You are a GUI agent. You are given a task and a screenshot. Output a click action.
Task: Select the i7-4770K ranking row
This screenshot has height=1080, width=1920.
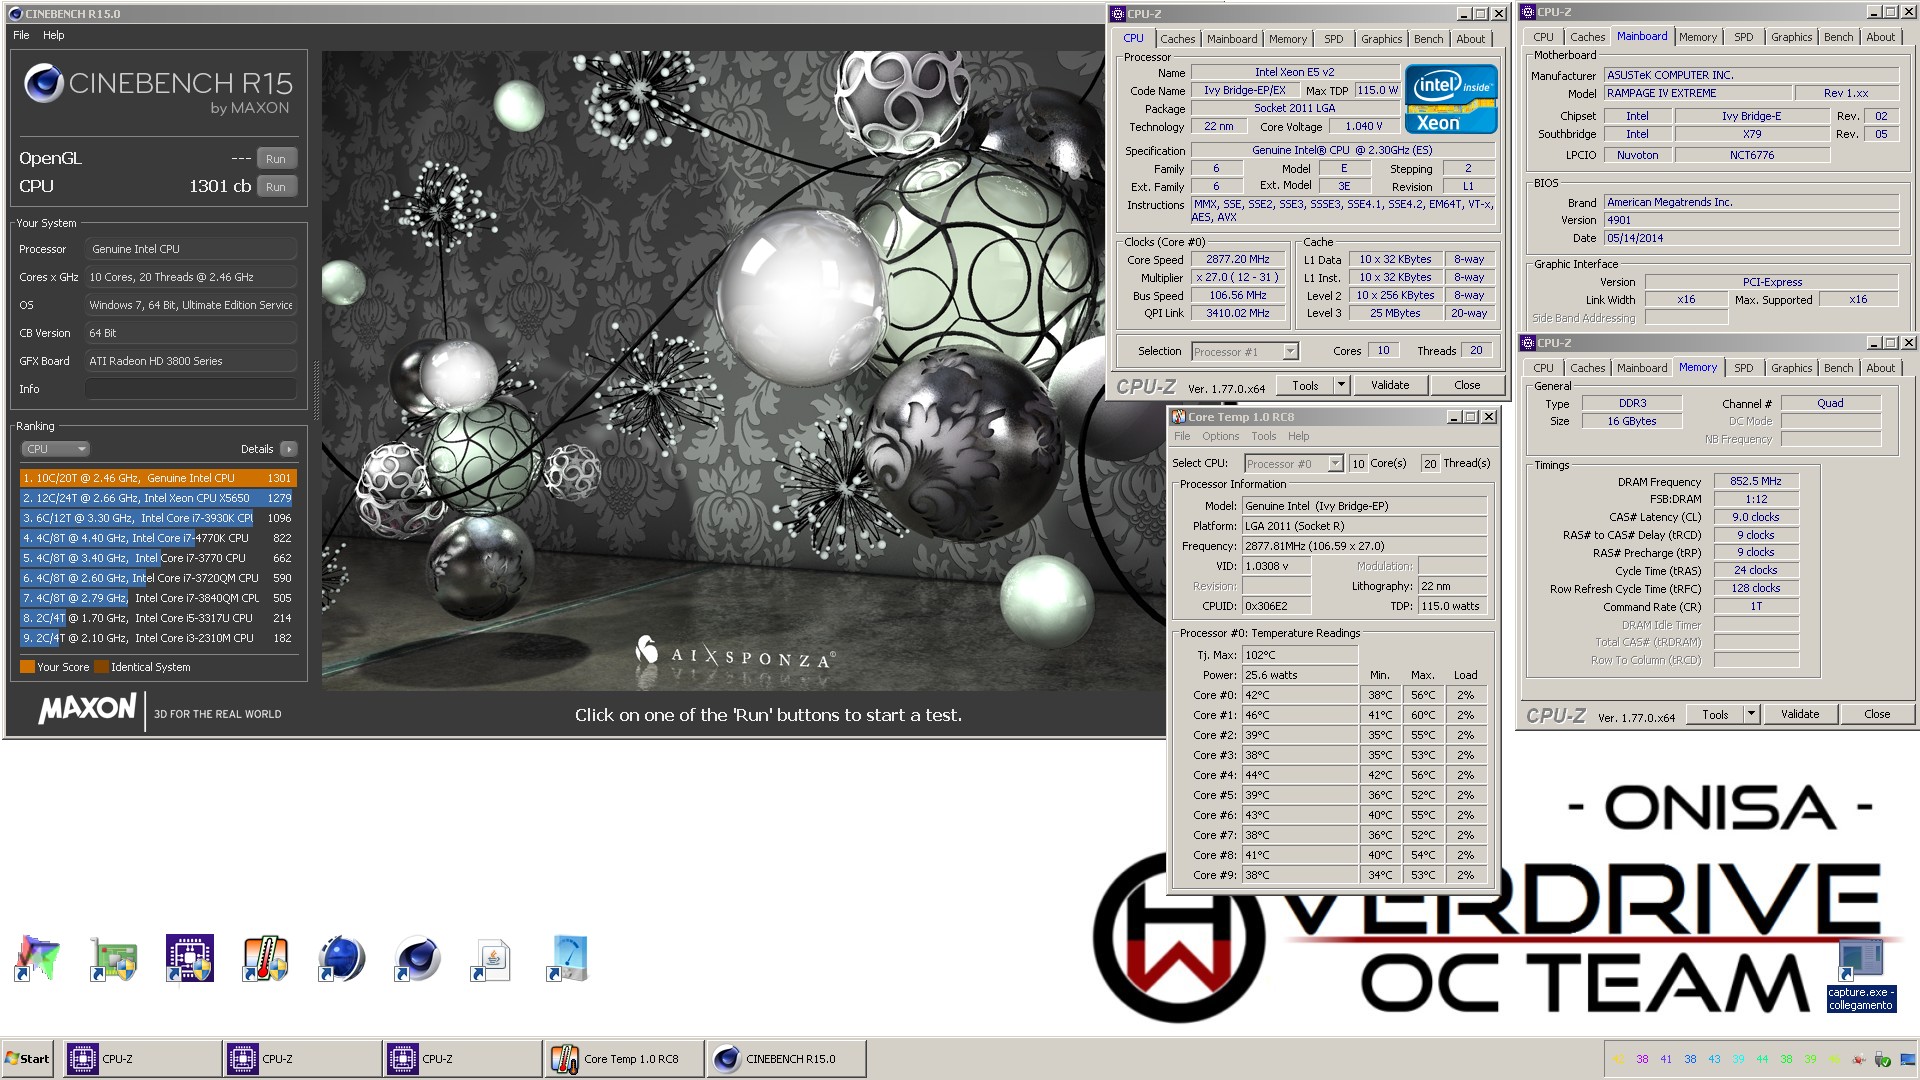click(x=158, y=538)
